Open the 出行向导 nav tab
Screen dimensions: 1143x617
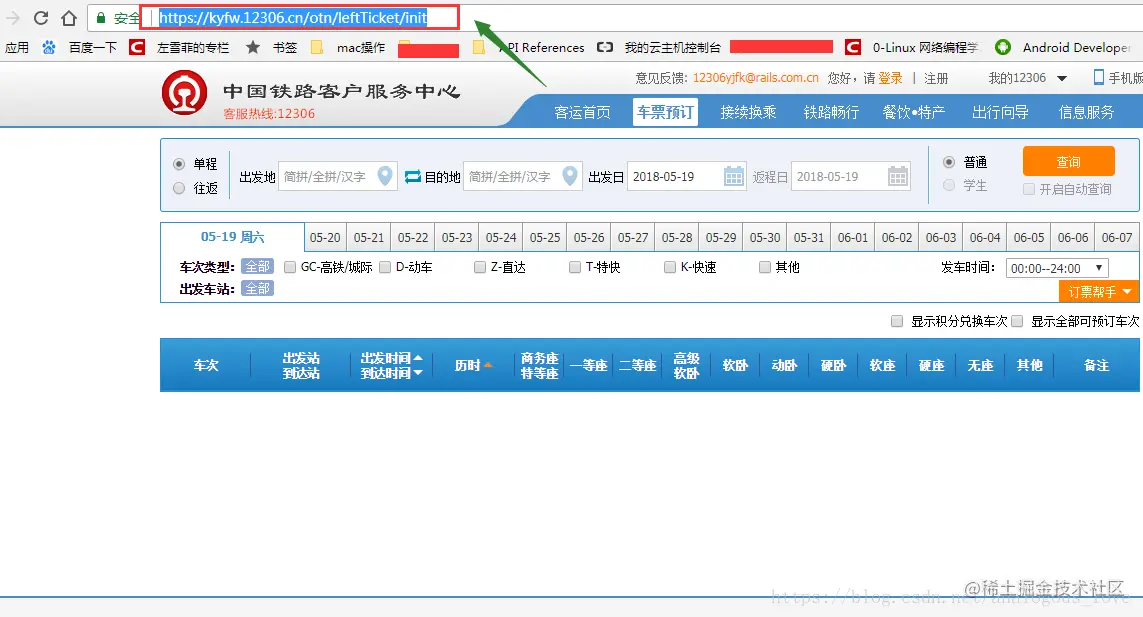click(x=1000, y=112)
